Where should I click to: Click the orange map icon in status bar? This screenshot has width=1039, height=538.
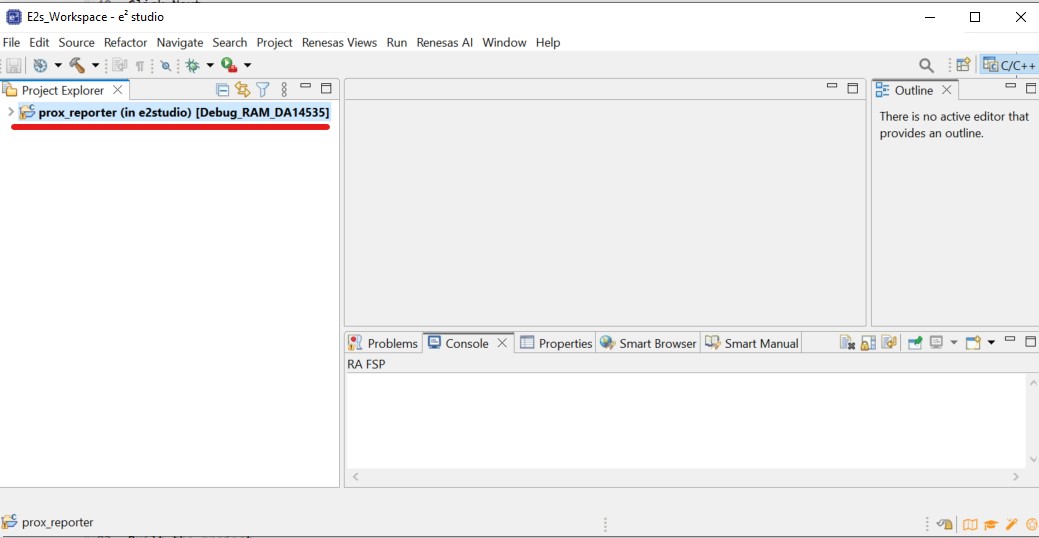pyautogui.click(x=970, y=525)
